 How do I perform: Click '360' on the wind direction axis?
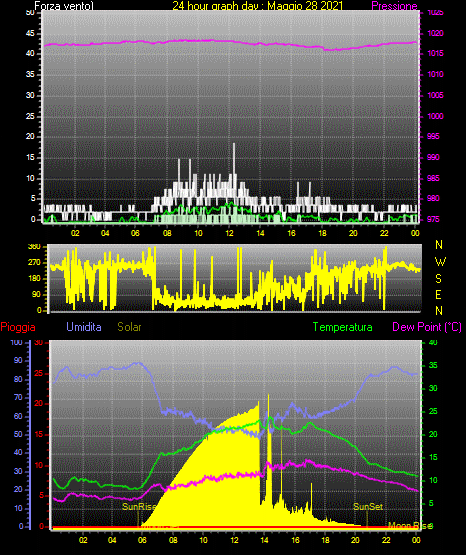(34, 246)
